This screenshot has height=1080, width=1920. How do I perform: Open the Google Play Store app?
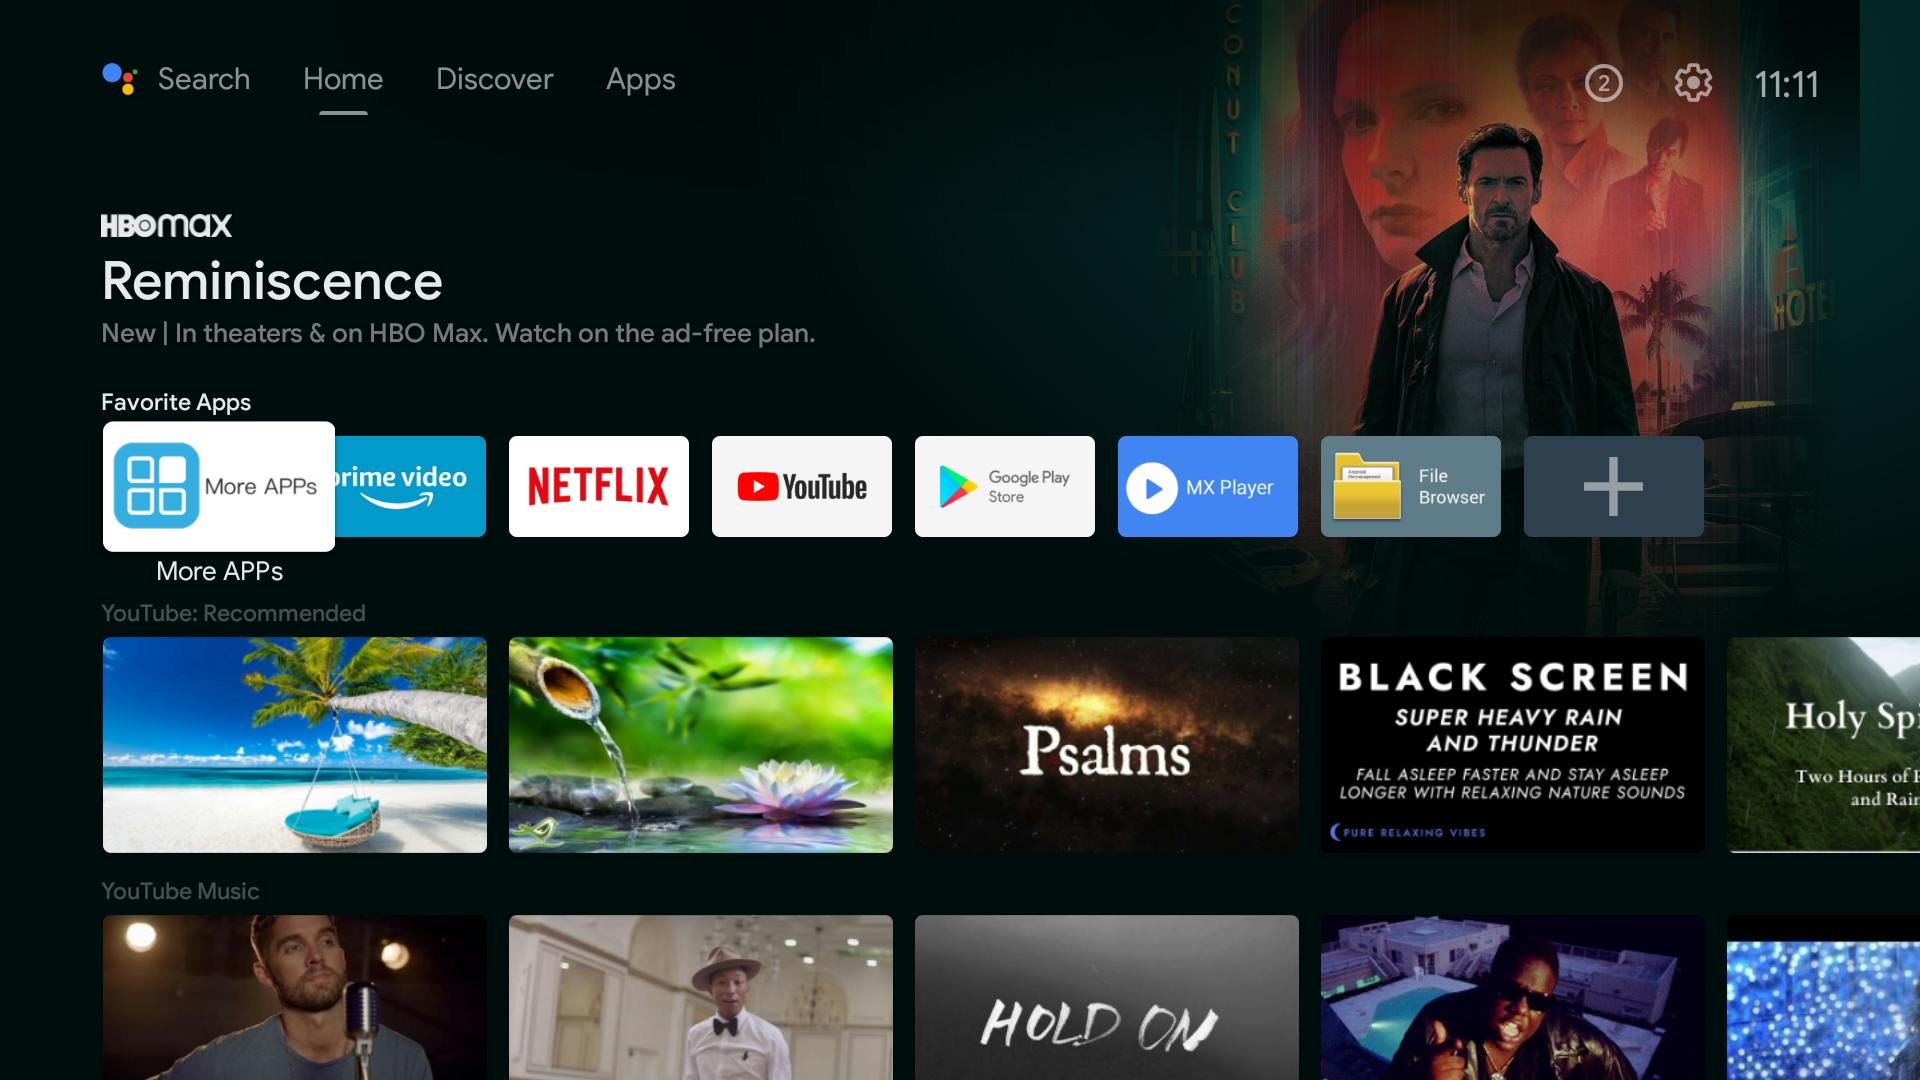click(1005, 486)
